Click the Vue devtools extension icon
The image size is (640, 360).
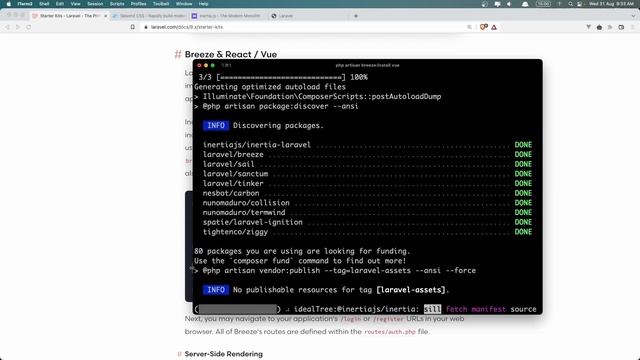pyautogui.click(x=588, y=27)
